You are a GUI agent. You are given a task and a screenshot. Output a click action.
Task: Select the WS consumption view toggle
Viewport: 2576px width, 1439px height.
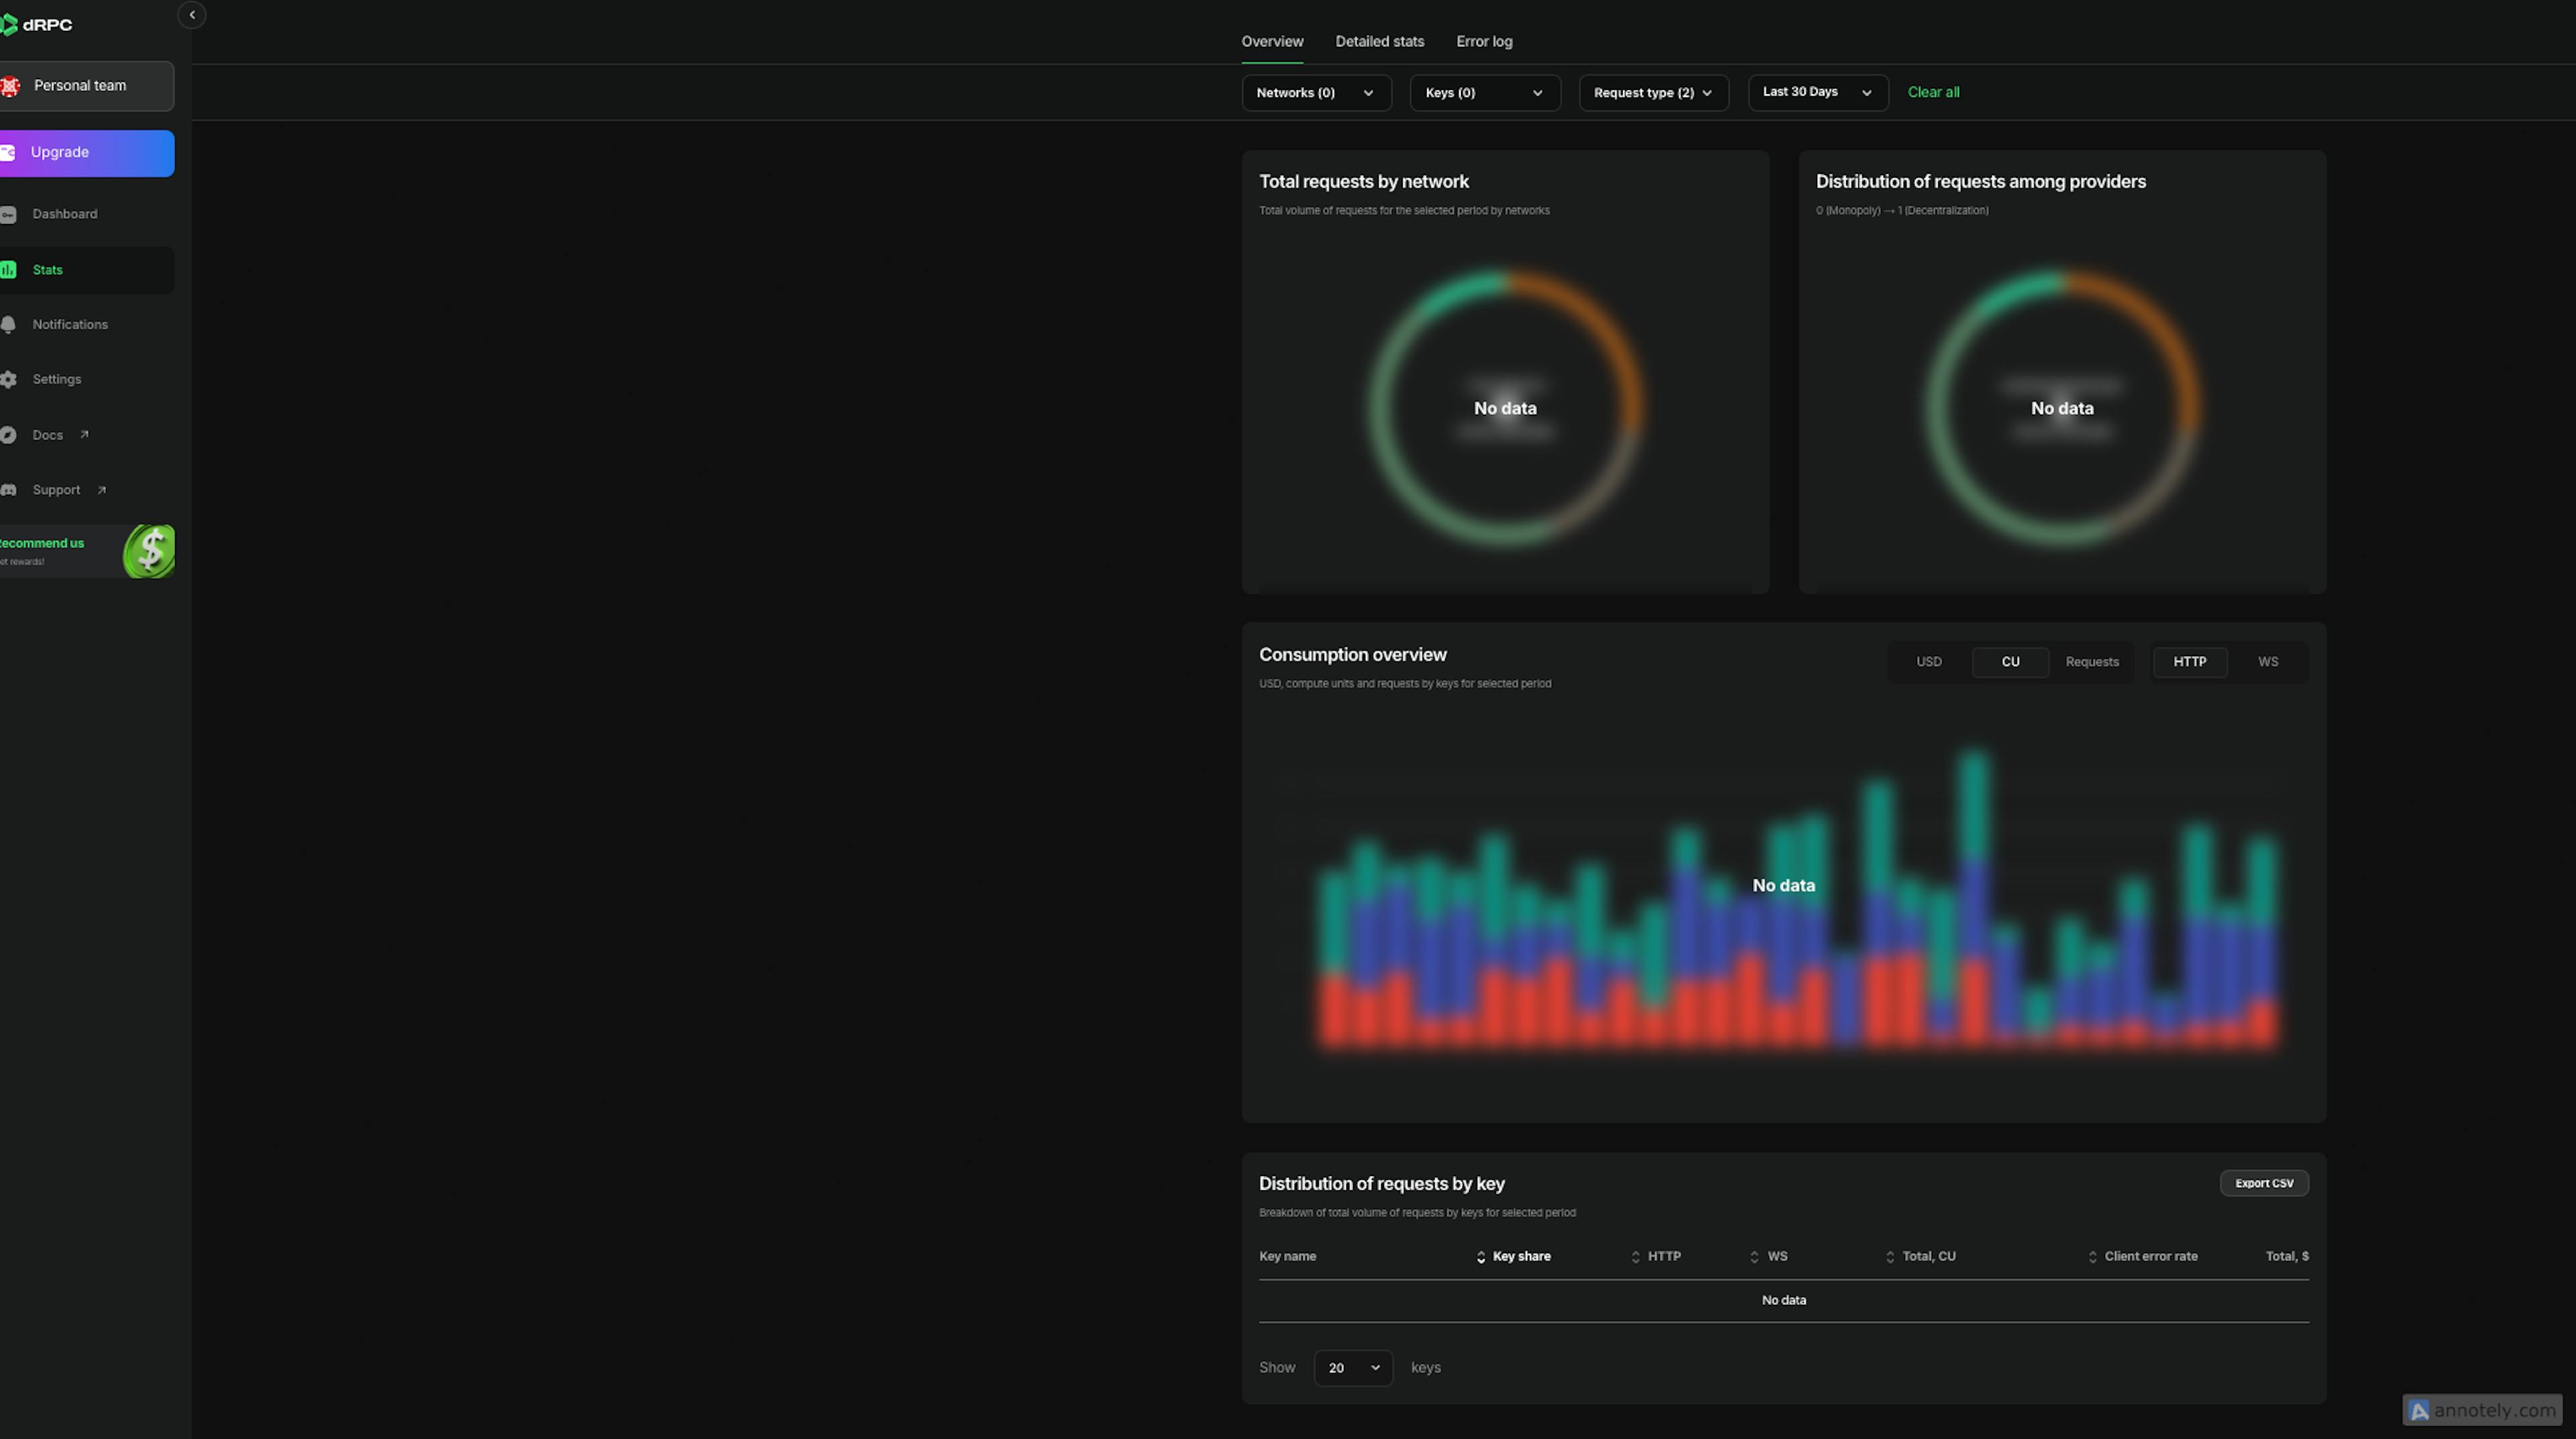click(2268, 660)
